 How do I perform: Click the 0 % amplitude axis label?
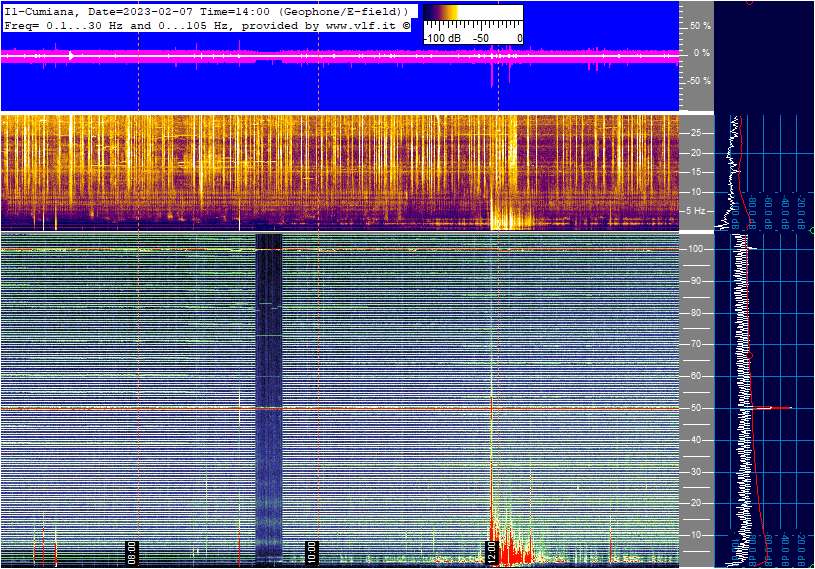[702, 53]
